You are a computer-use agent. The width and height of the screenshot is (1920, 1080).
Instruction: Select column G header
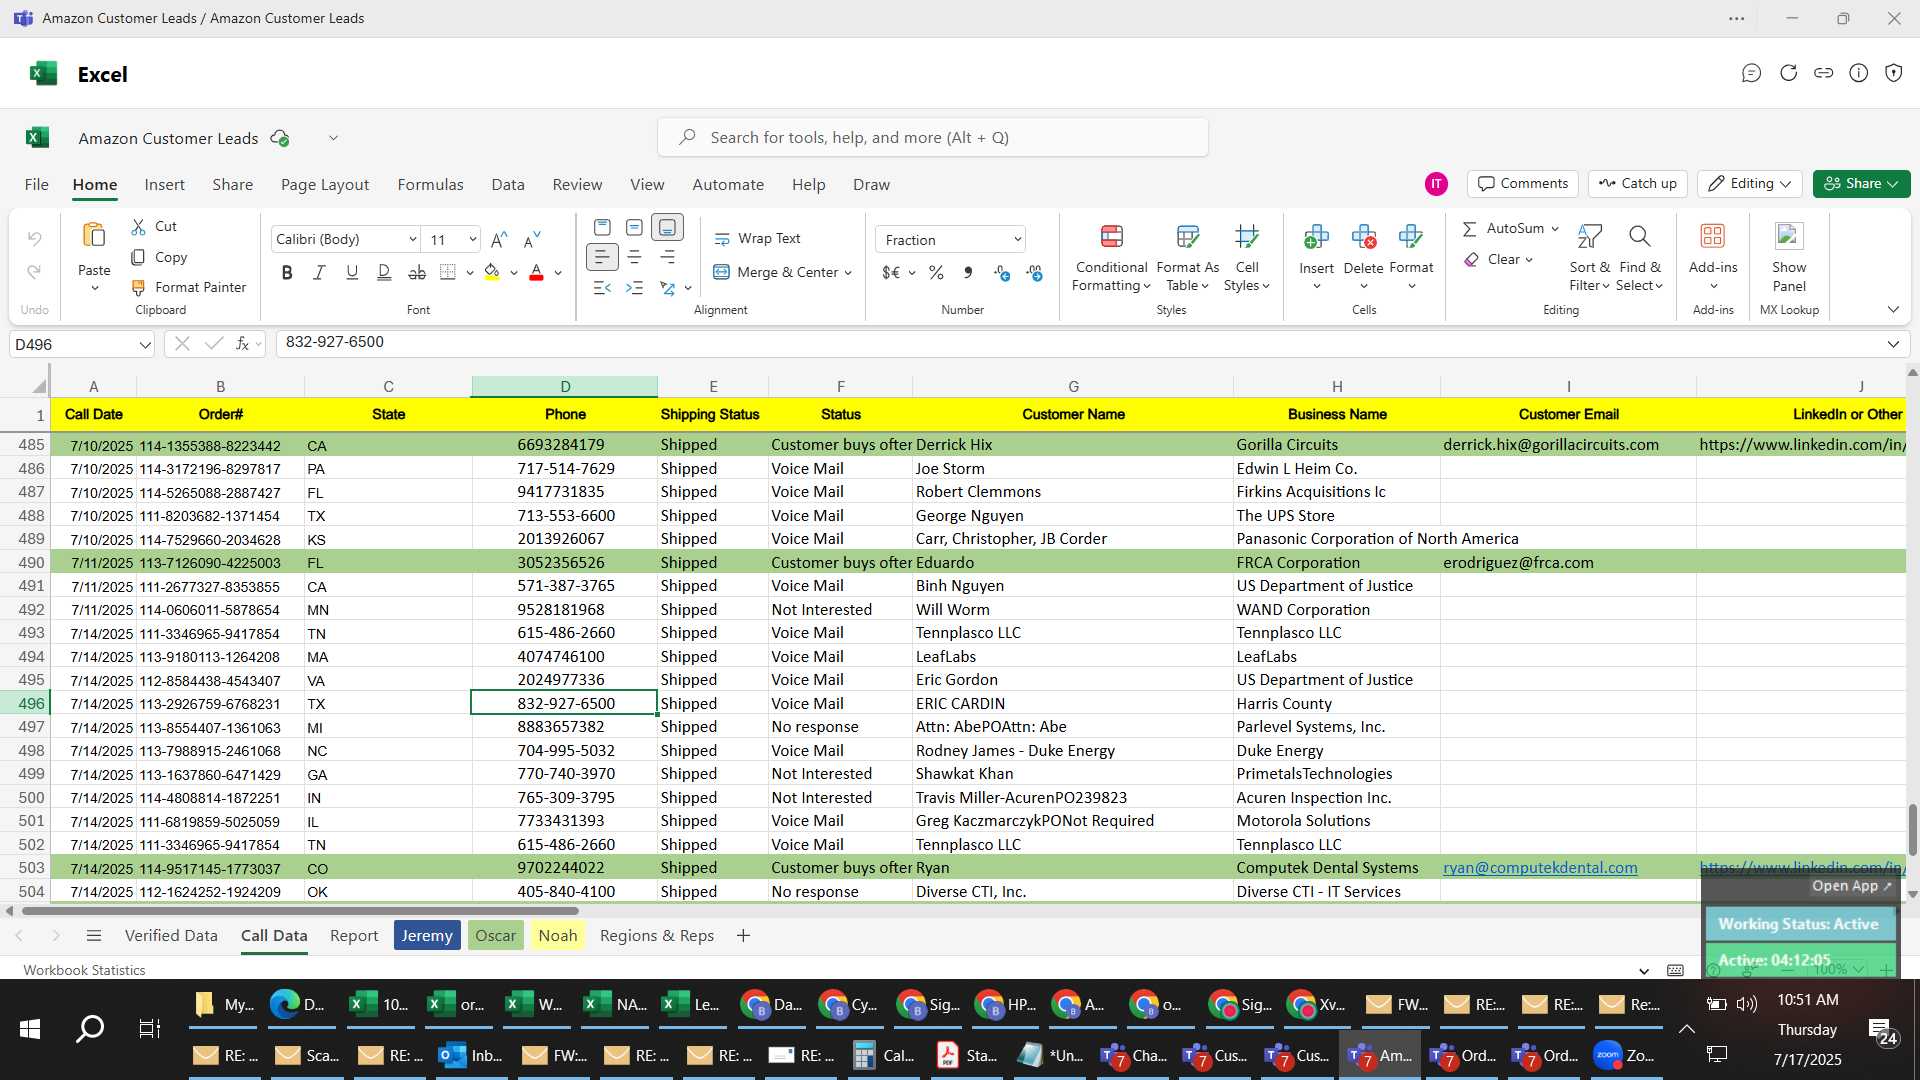click(x=1073, y=386)
